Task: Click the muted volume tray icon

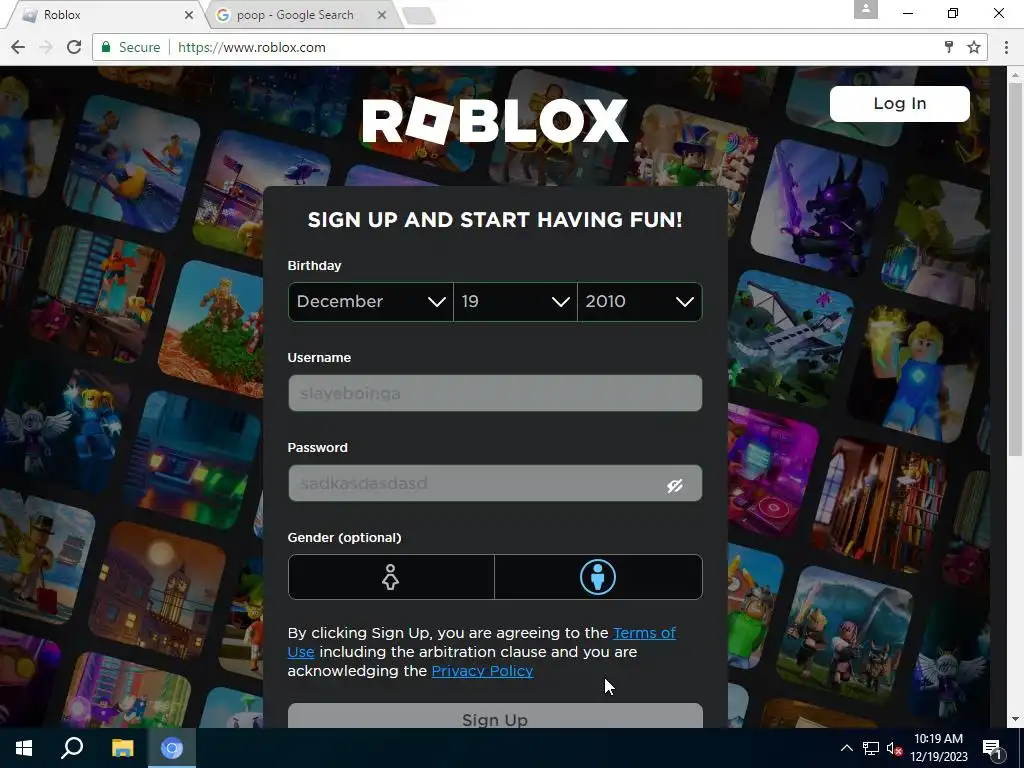Action: (894, 748)
